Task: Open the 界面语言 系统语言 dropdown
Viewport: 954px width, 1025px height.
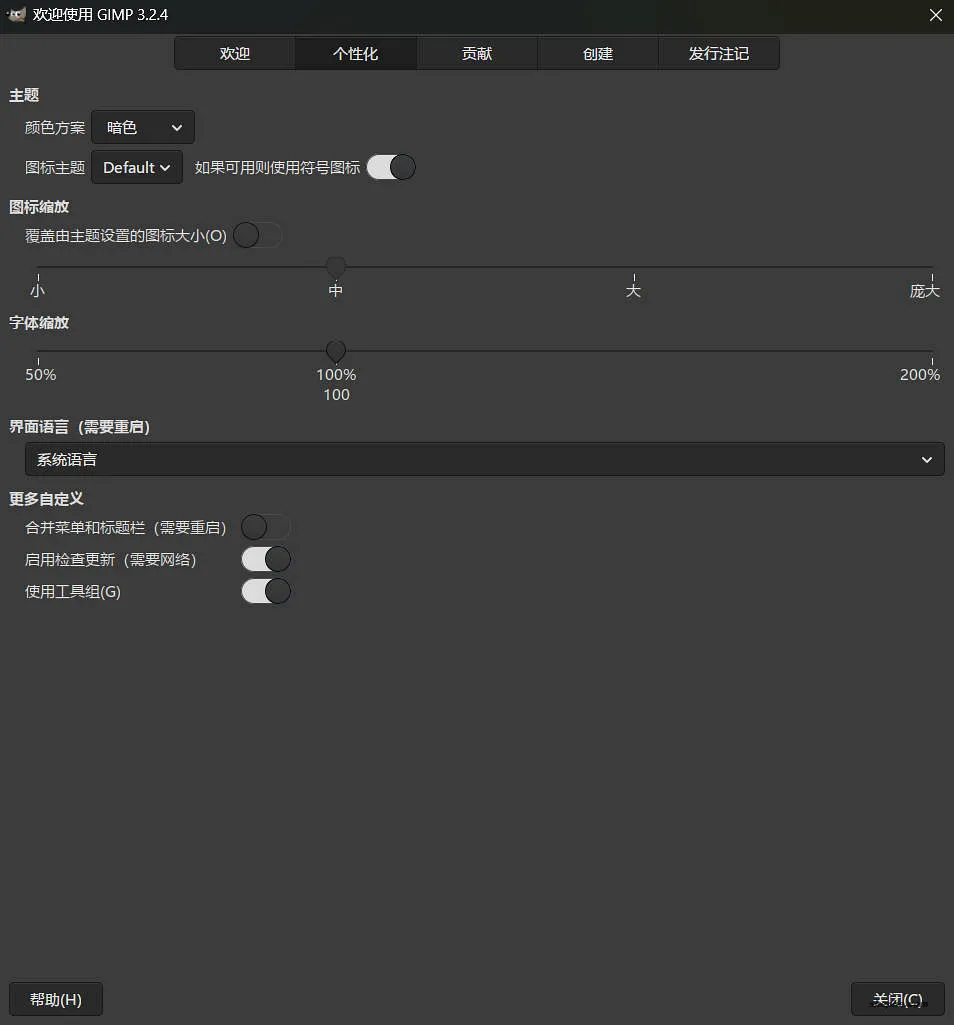Action: (485, 460)
